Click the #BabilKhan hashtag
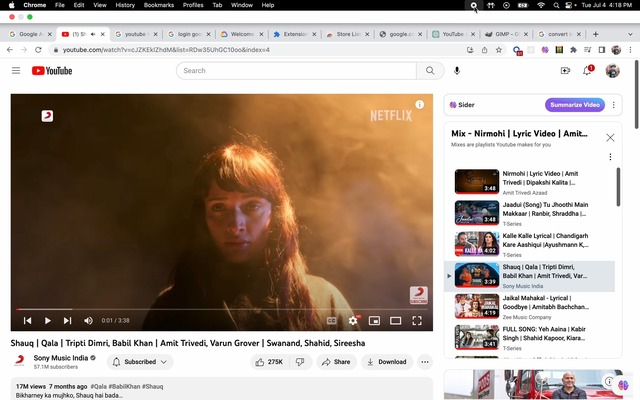Viewport: 640px width, 400px height. [x=124, y=386]
